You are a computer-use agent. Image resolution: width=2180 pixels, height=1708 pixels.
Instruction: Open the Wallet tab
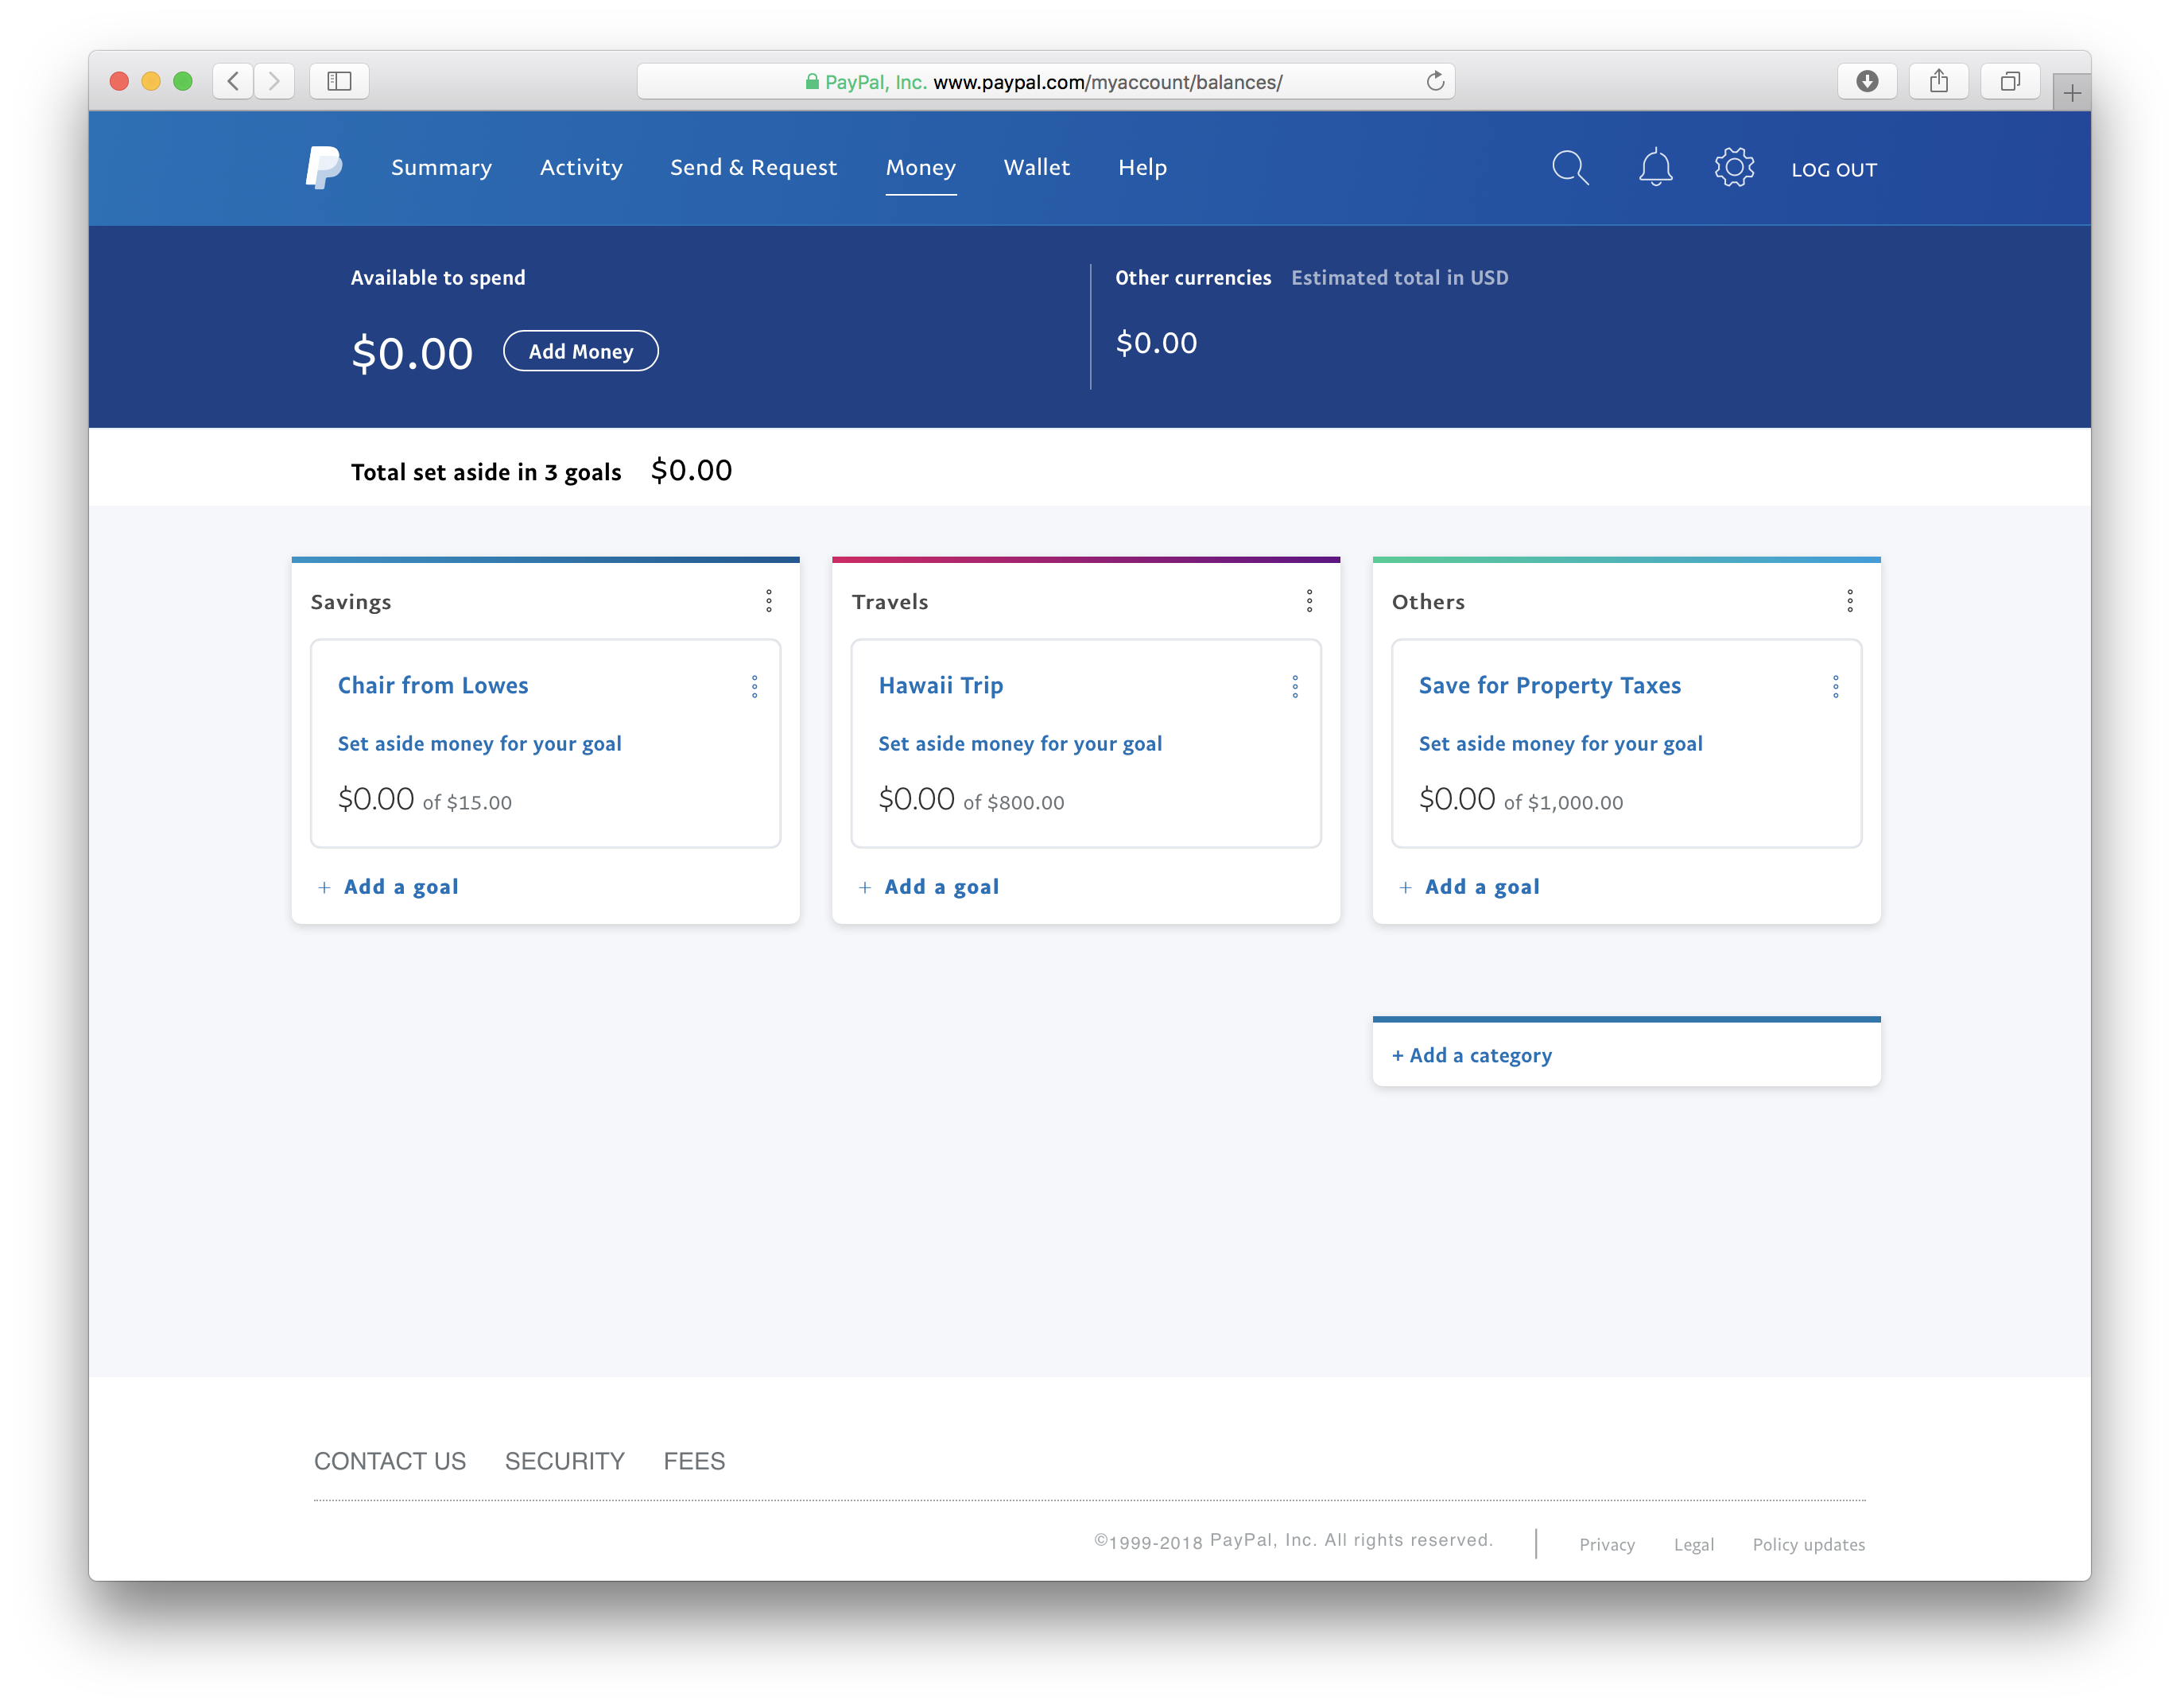(1036, 168)
